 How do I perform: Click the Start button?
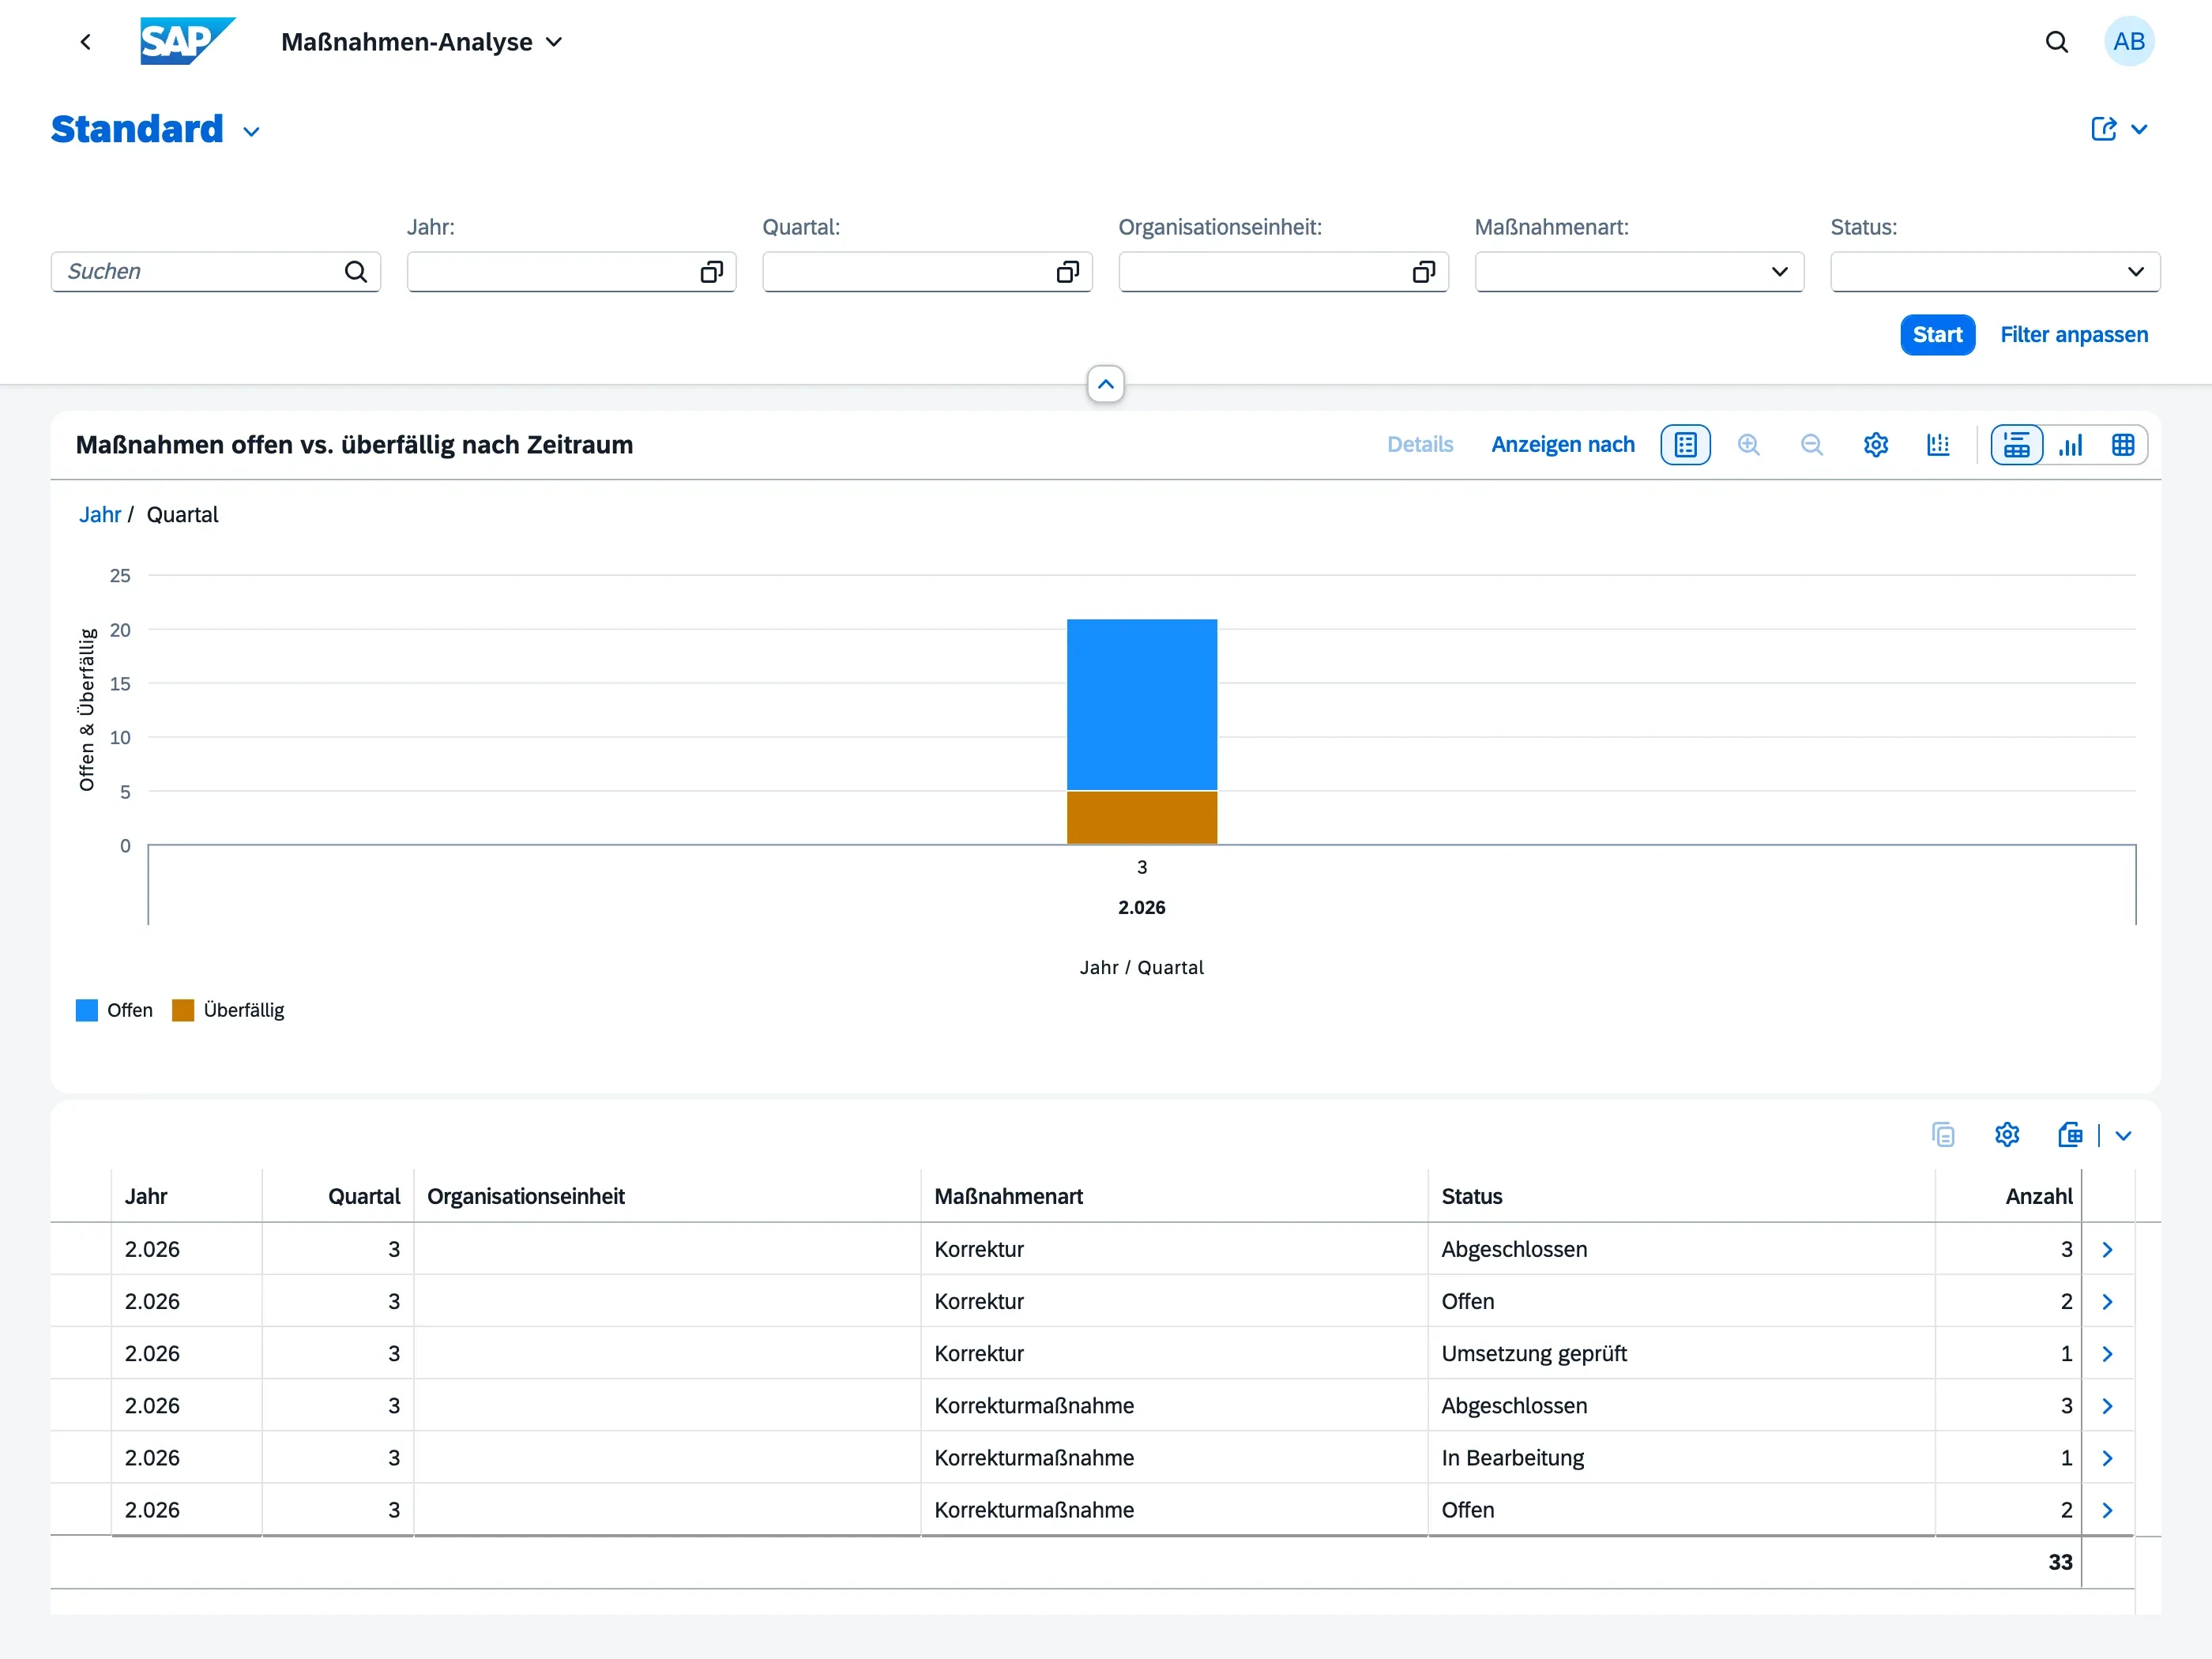tap(1937, 335)
